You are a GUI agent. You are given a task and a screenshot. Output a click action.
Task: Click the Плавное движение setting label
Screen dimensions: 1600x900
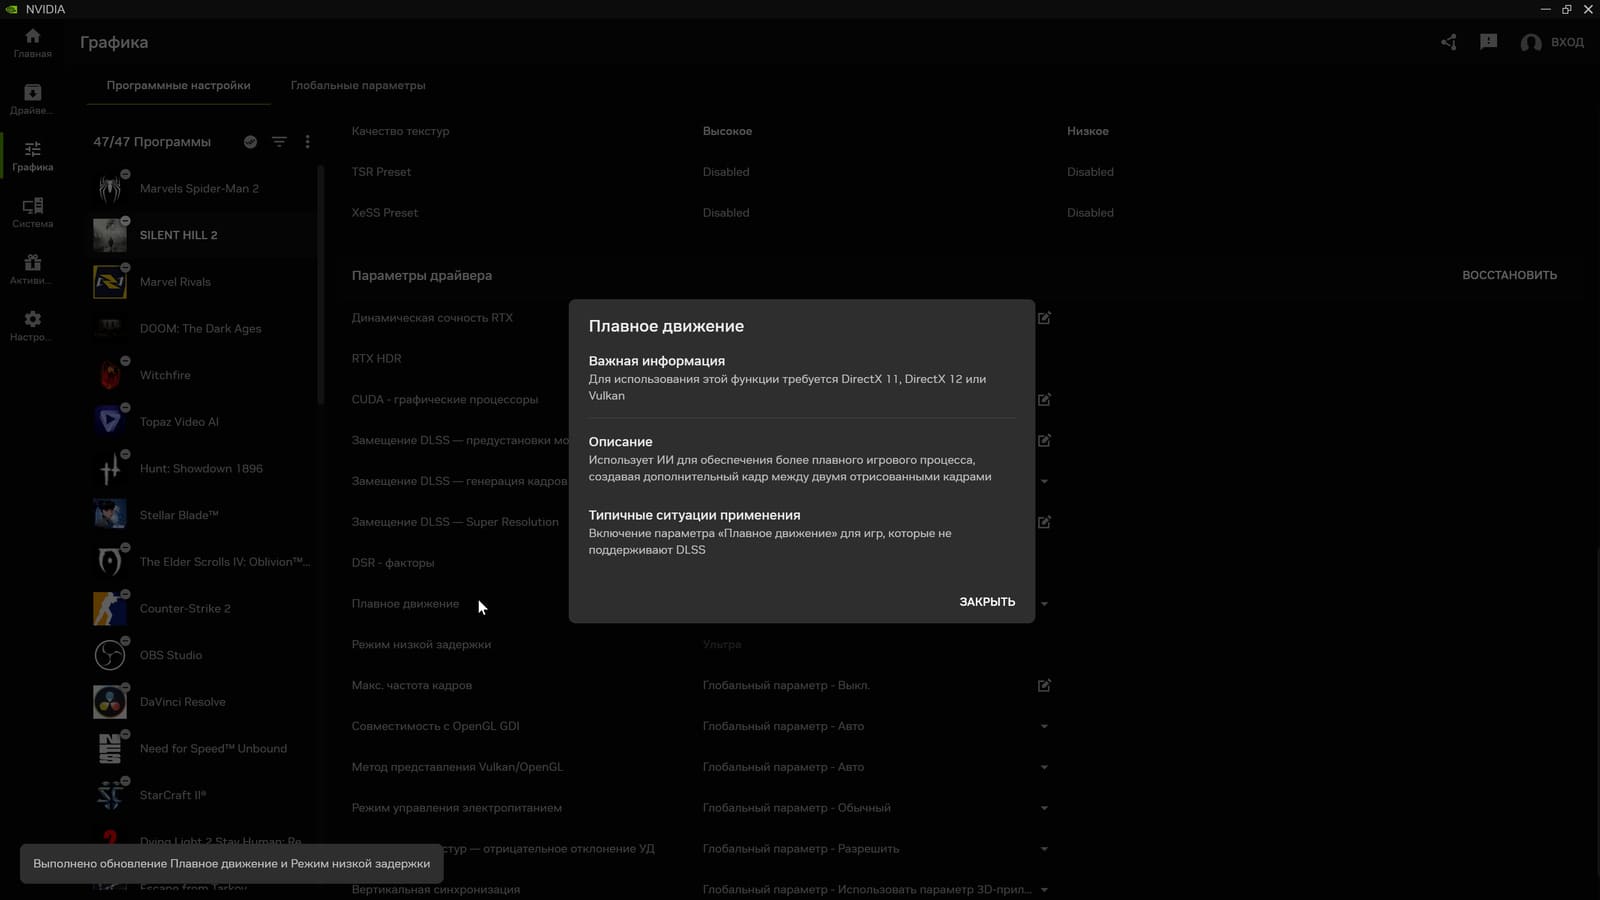tap(405, 604)
